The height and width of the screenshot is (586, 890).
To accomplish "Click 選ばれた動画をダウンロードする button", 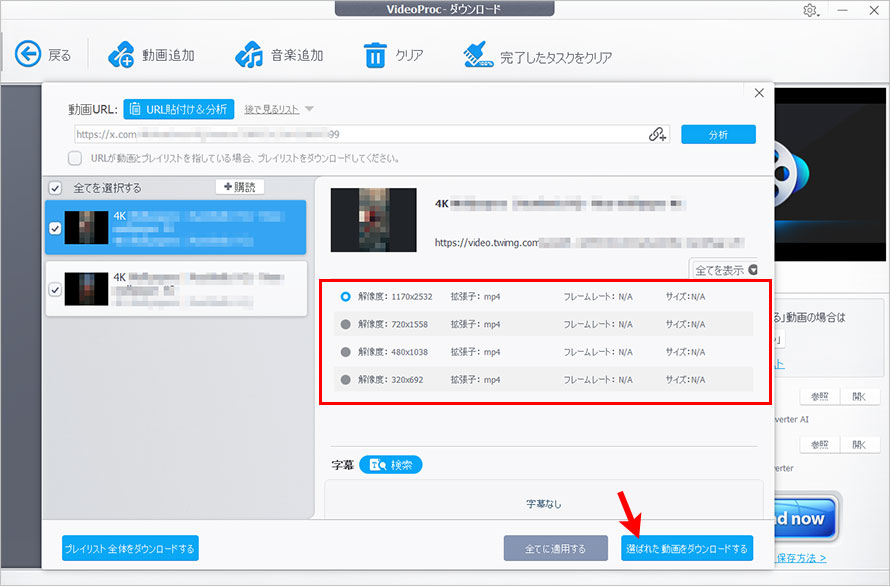I will (x=687, y=549).
